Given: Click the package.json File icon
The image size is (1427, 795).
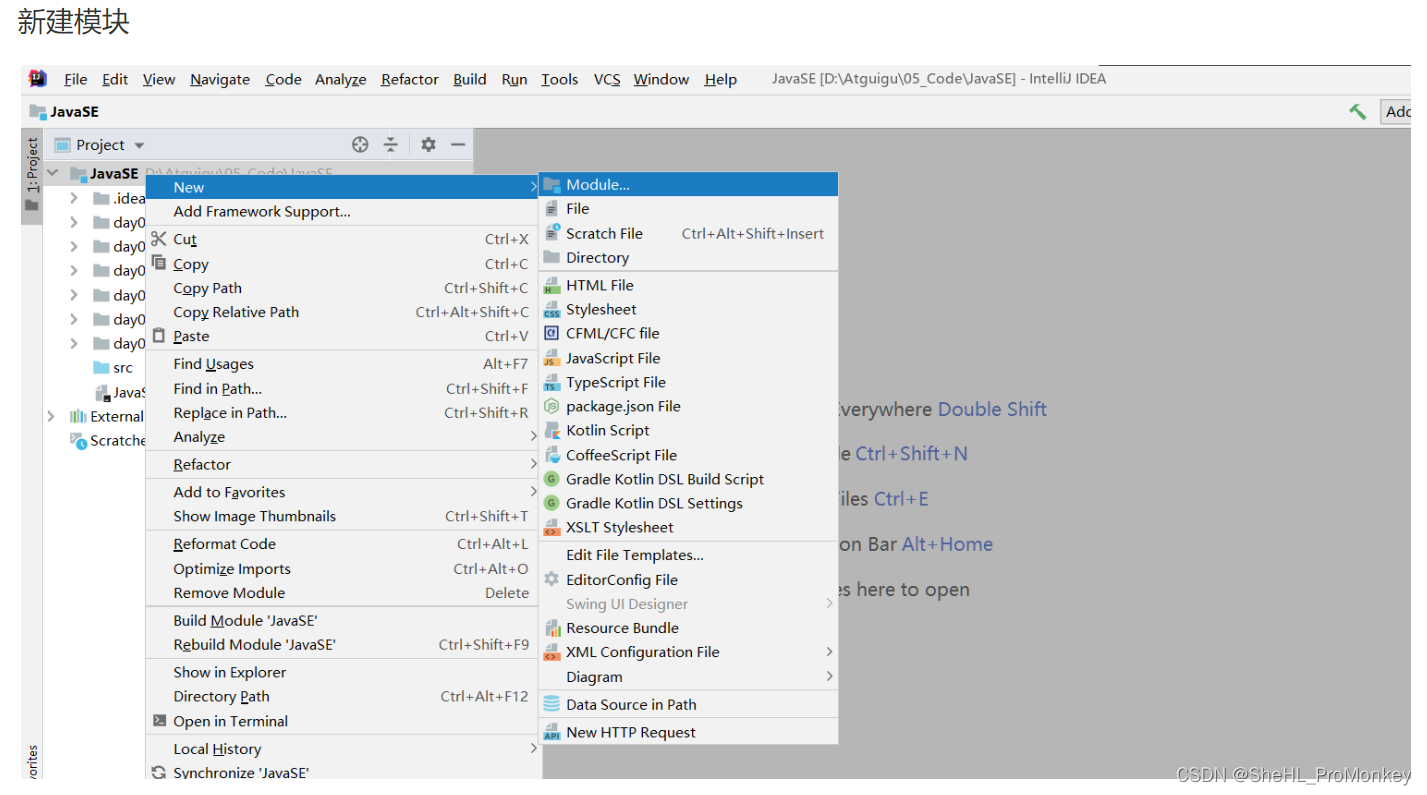Looking at the screenshot, I should [551, 406].
